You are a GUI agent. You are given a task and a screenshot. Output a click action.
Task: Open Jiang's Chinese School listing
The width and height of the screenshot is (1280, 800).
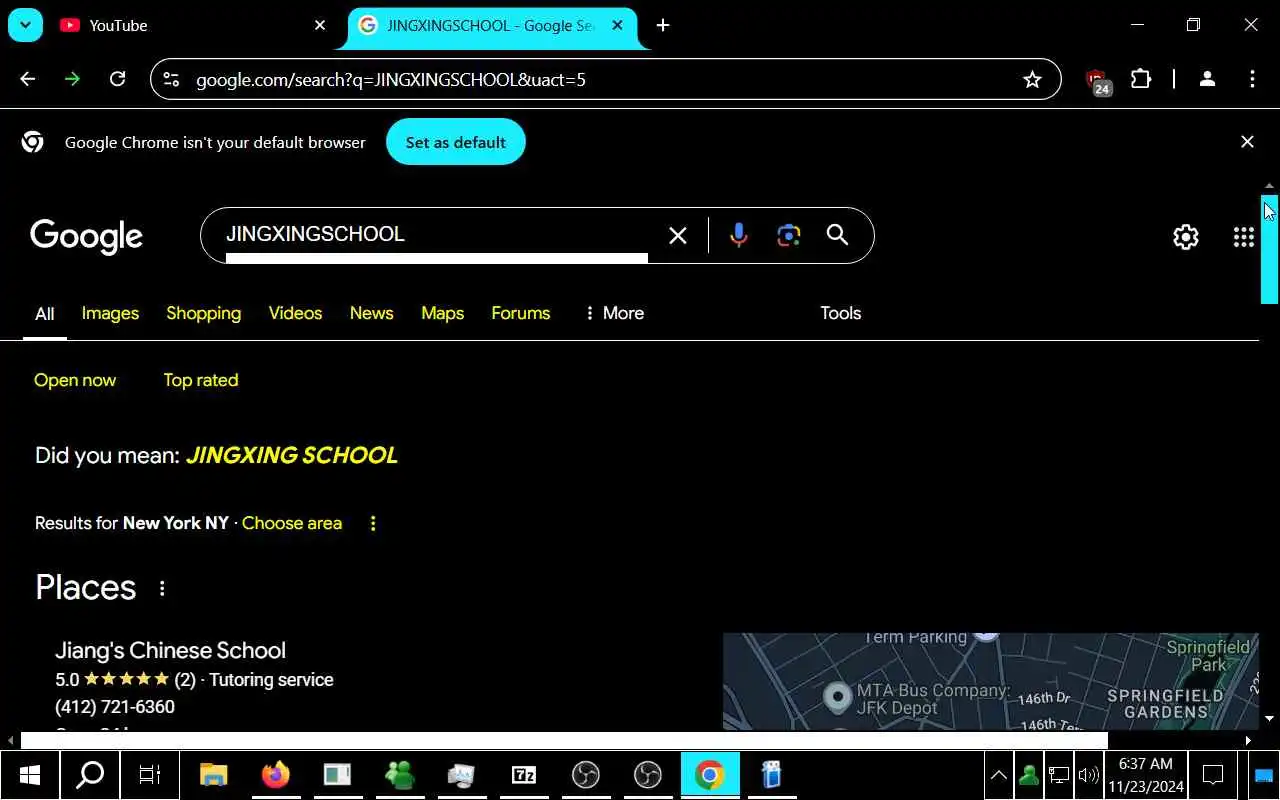click(x=170, y=650)
